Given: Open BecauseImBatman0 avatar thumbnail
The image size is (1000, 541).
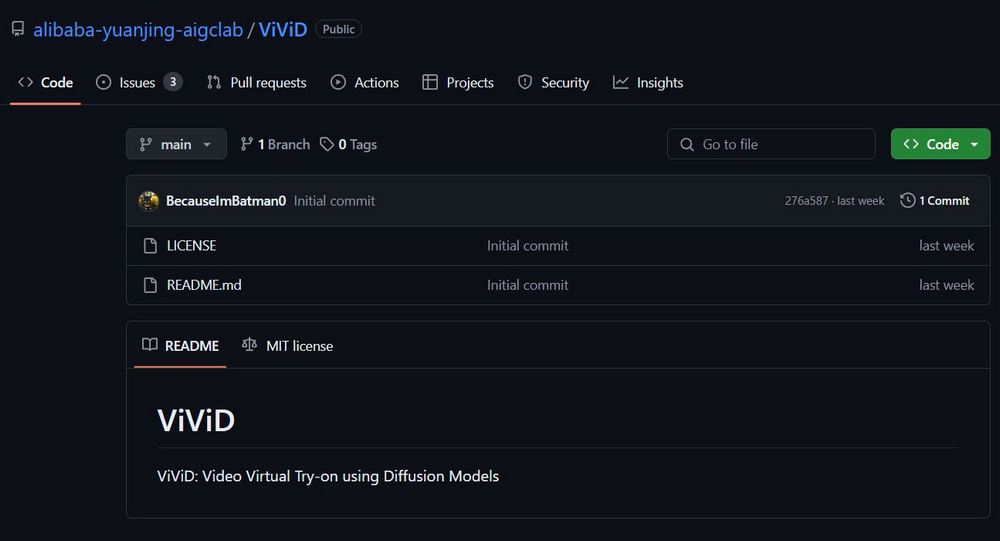Looking at the screenshot, I should pos(149,201).
